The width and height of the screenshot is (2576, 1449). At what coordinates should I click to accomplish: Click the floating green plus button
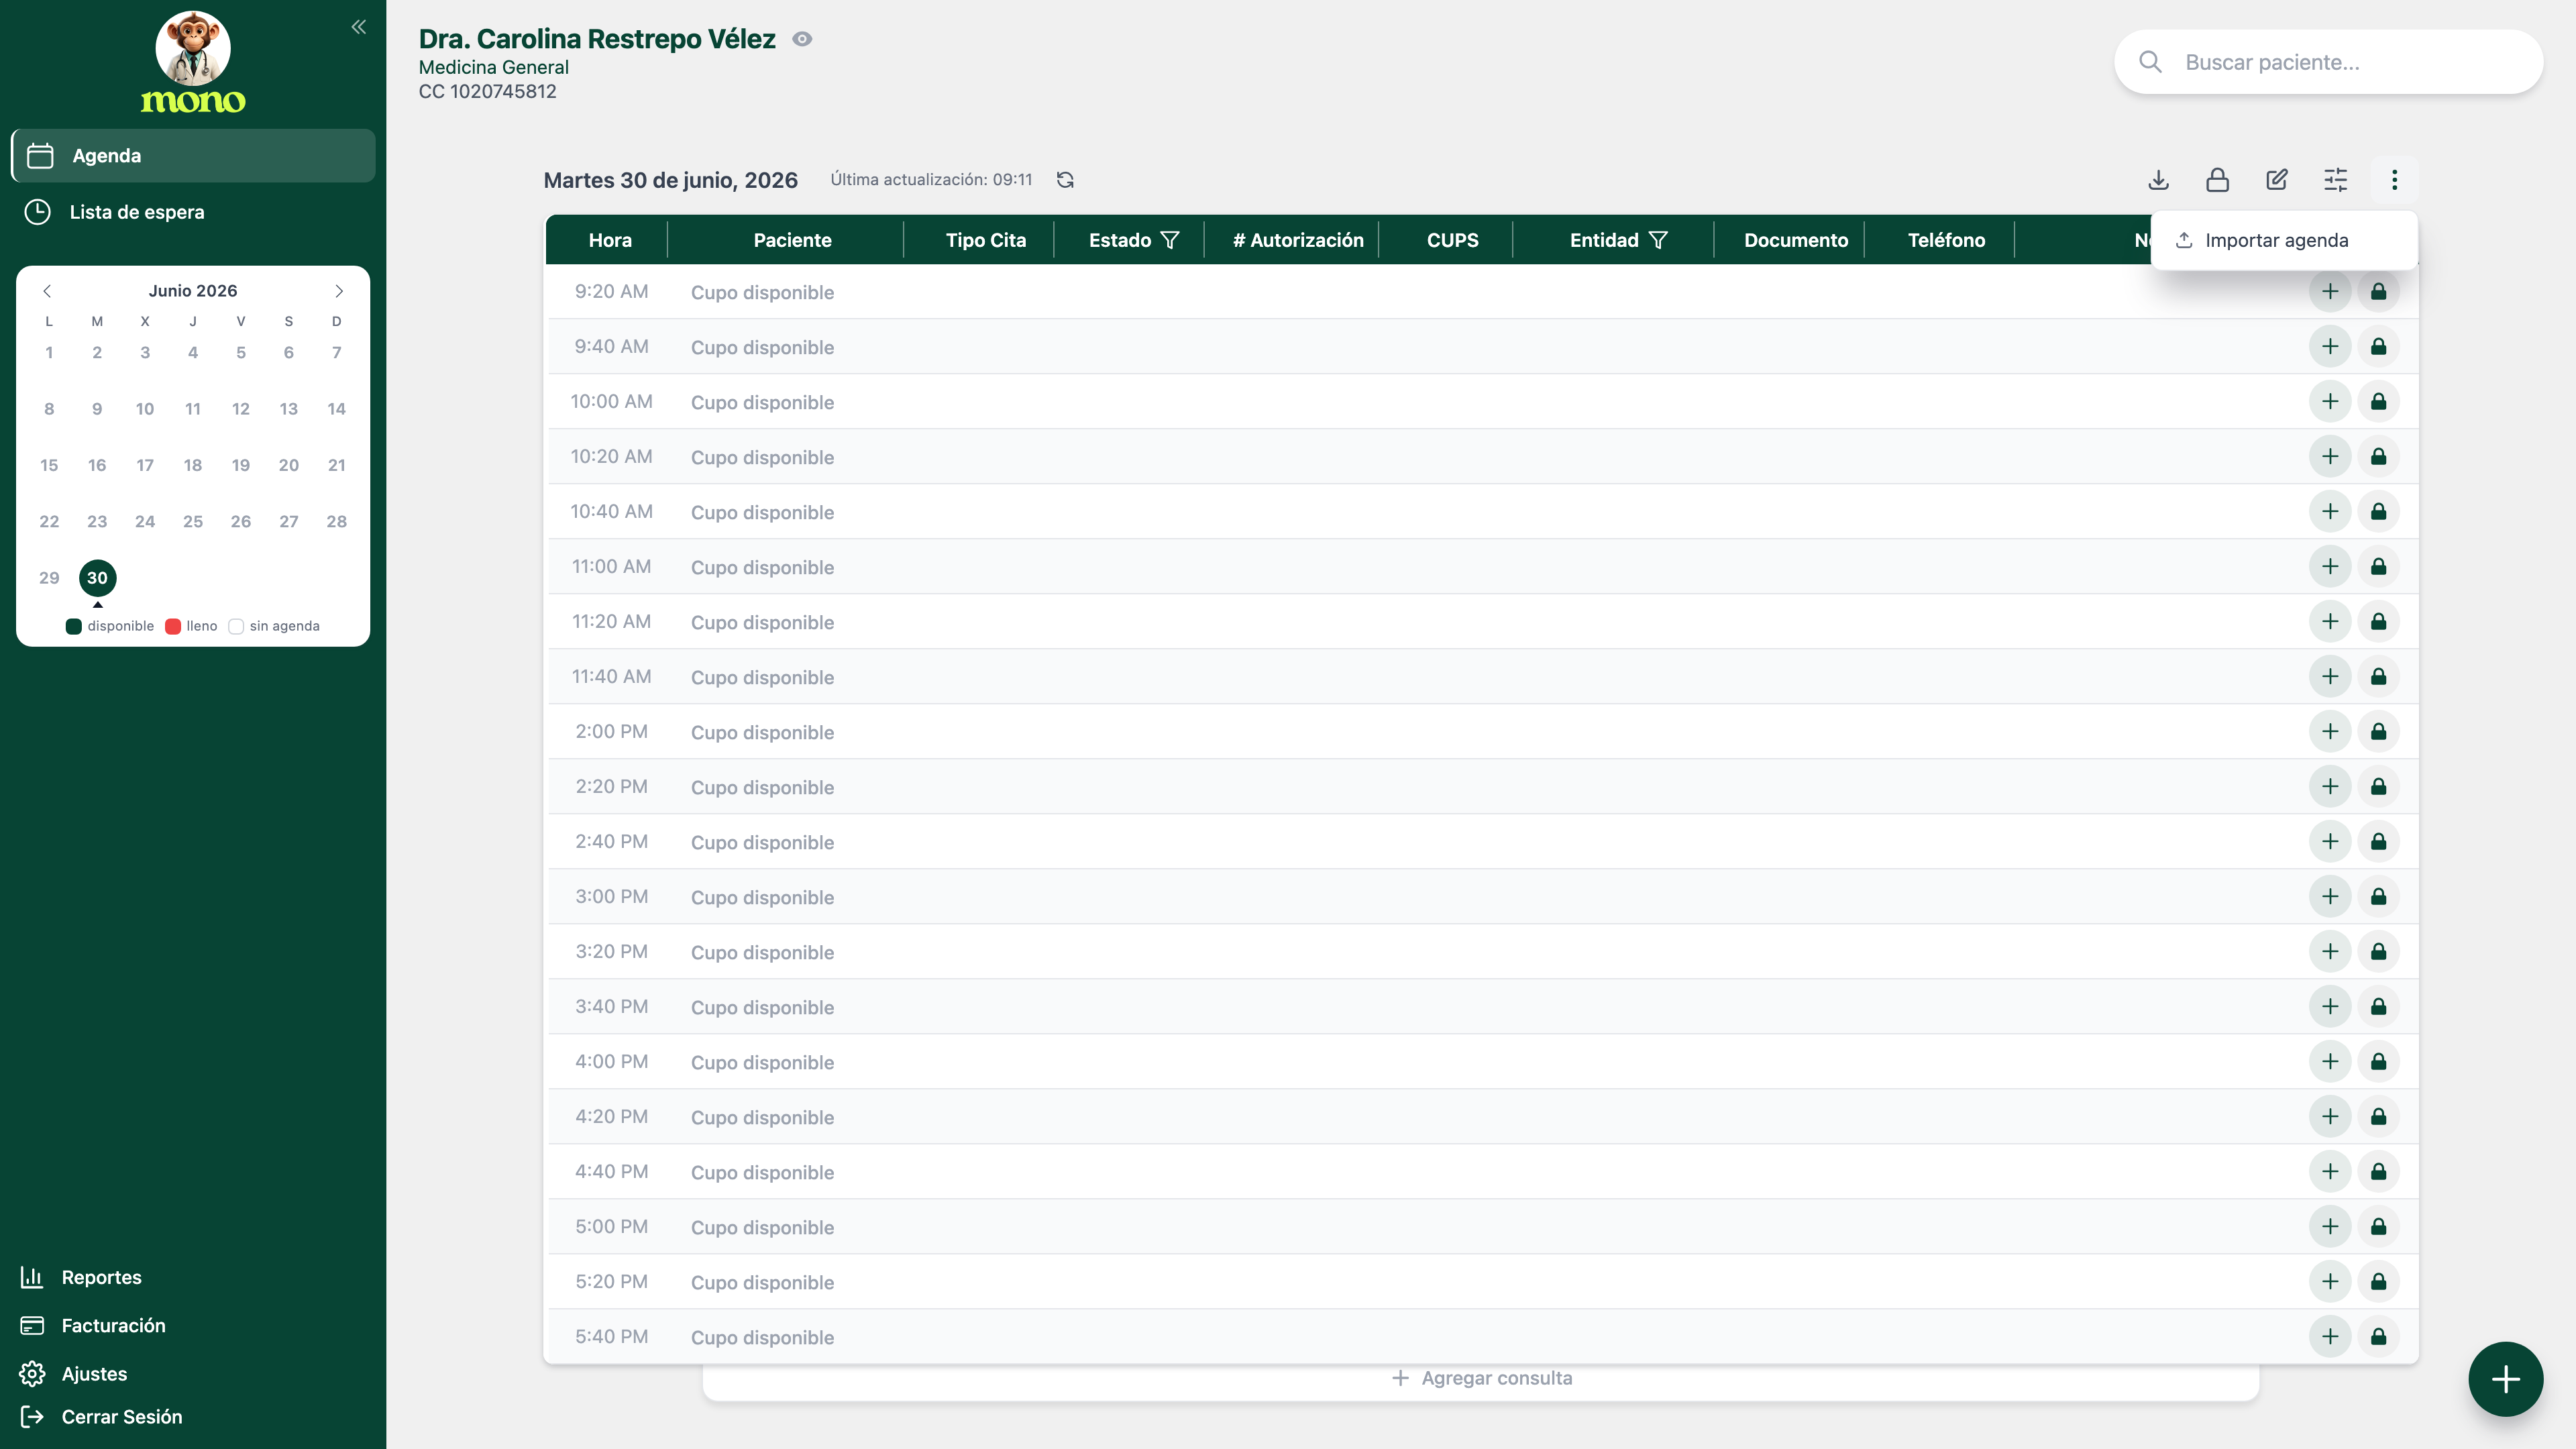[x=2505, y=1379]
